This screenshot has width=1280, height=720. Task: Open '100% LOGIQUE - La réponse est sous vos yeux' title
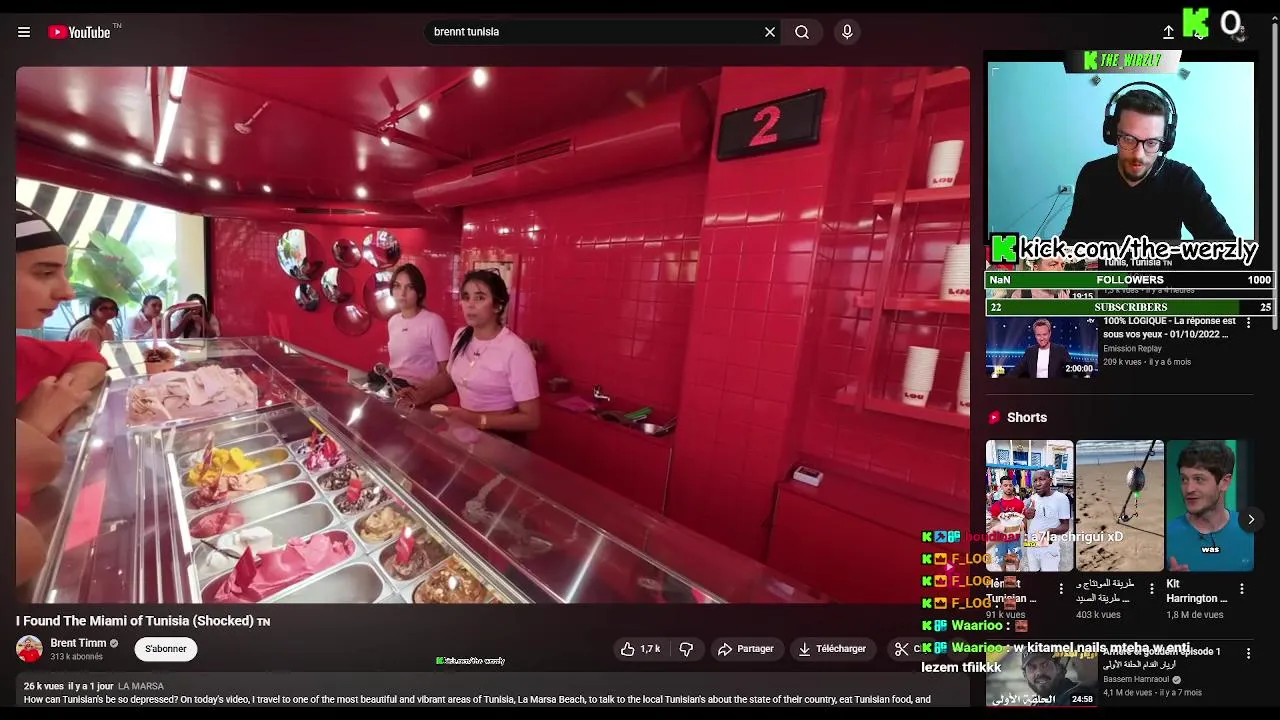tap(1169, 328)
